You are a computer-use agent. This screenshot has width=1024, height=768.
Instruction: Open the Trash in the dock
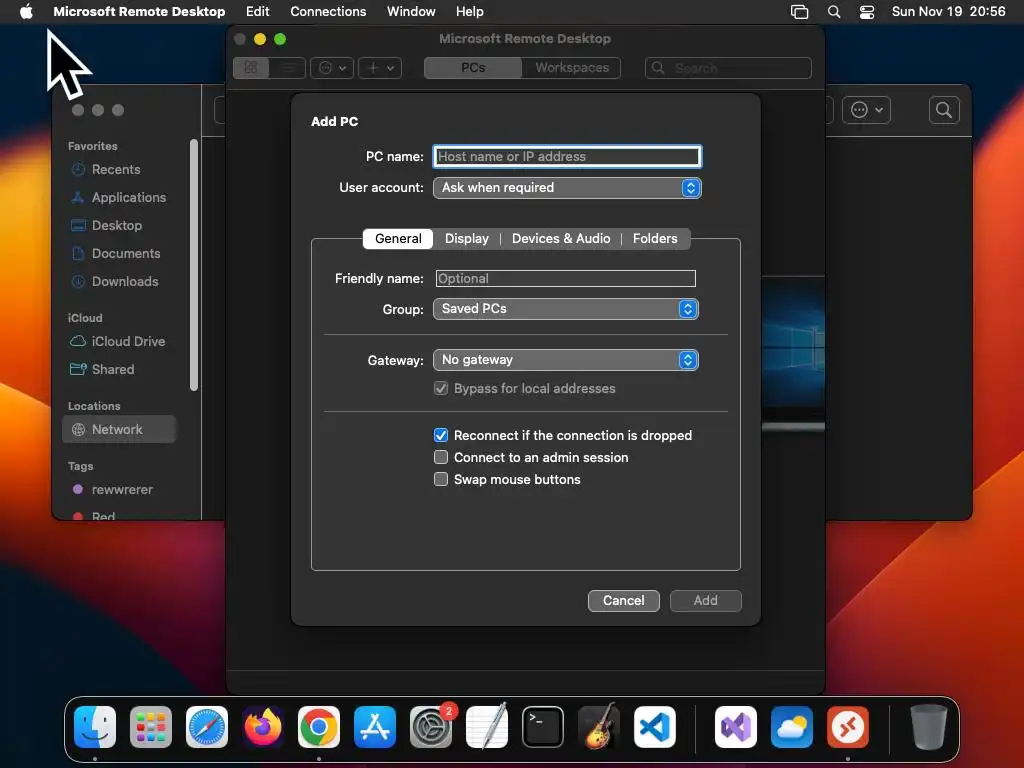pos(928,727)
